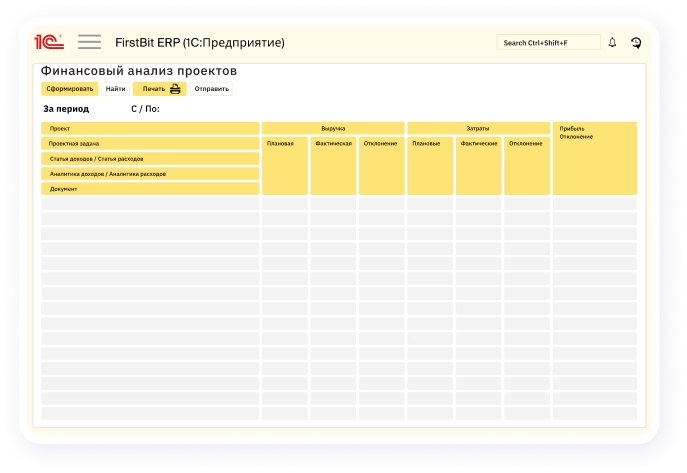This screenshot has width=687, height=473.
Task: Open the notifications bell
Action: click(612, 43)
